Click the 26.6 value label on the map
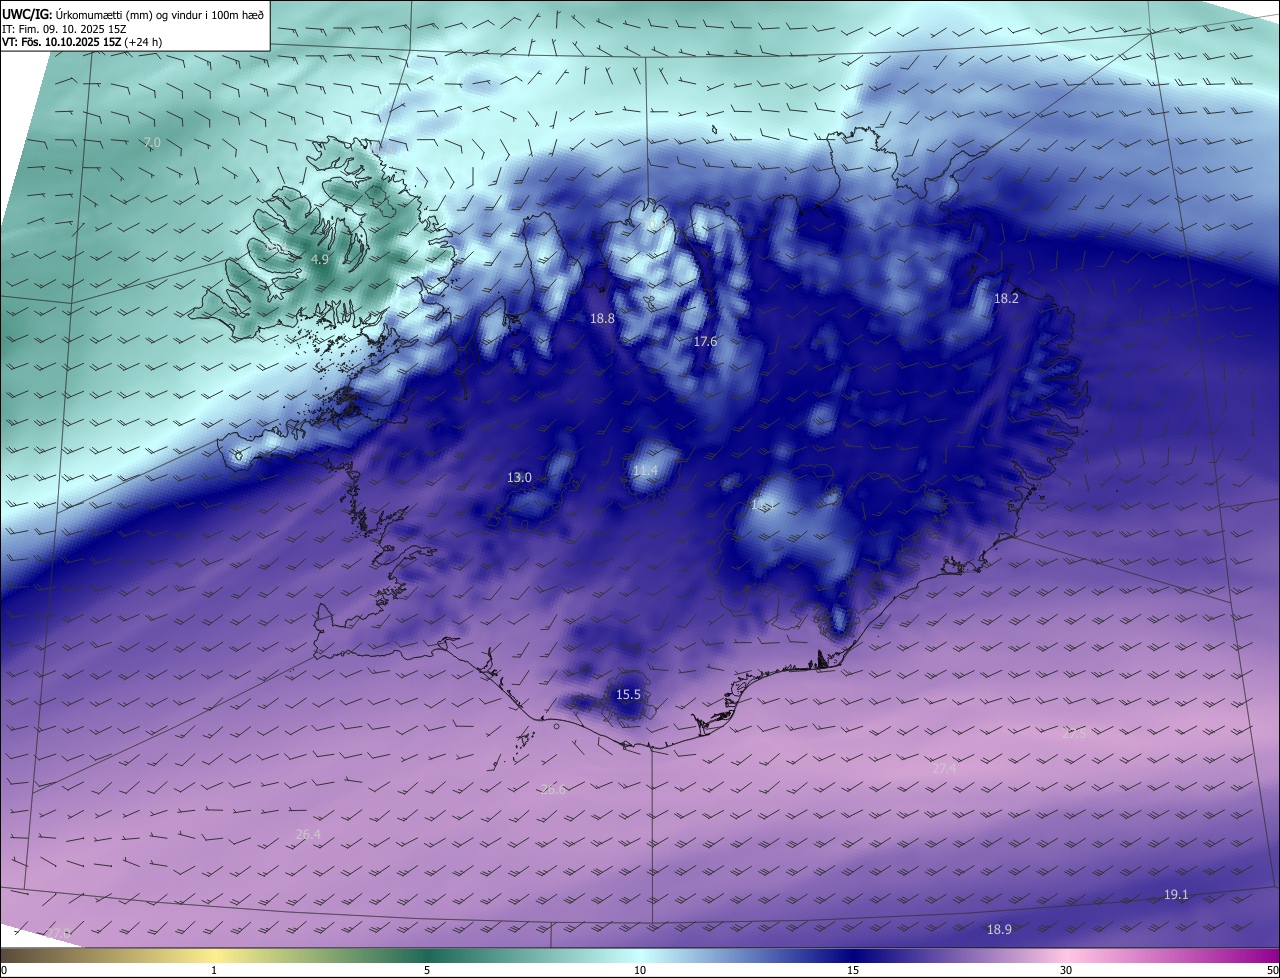The height and width of the screenshot is (978, 1280). (x=553, y=790)
